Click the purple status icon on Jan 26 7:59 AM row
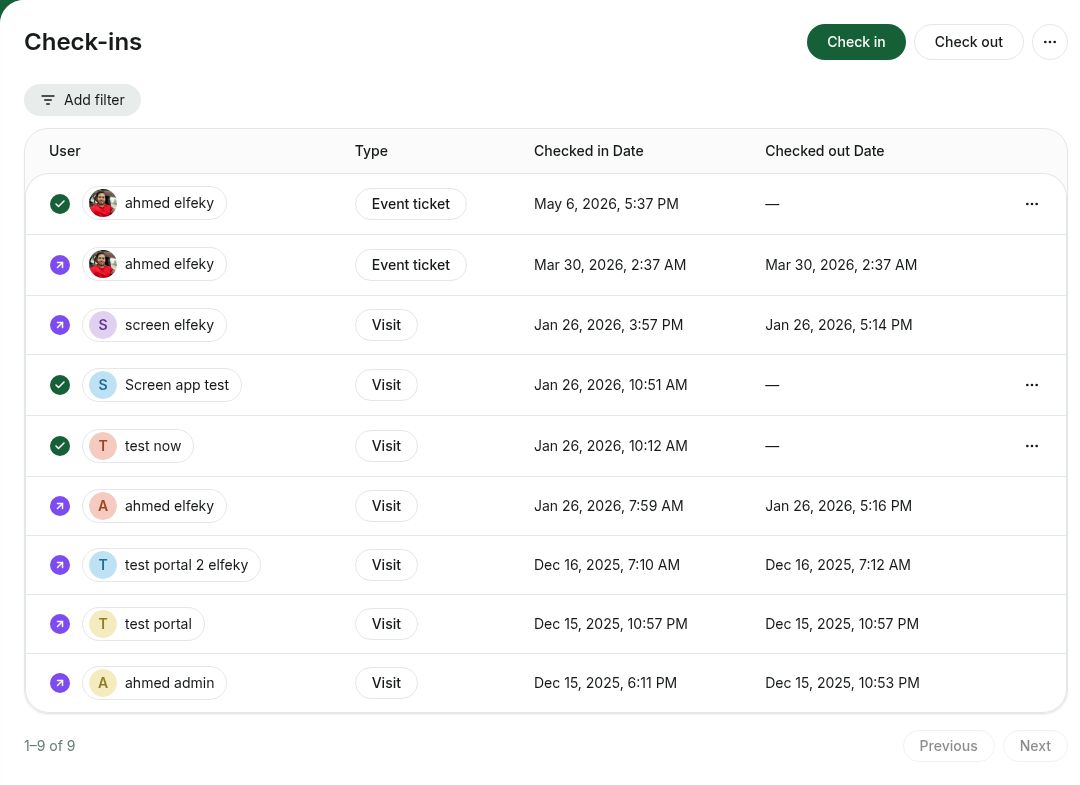This screenshot has width=1080, height=785. tap(60, 506)
